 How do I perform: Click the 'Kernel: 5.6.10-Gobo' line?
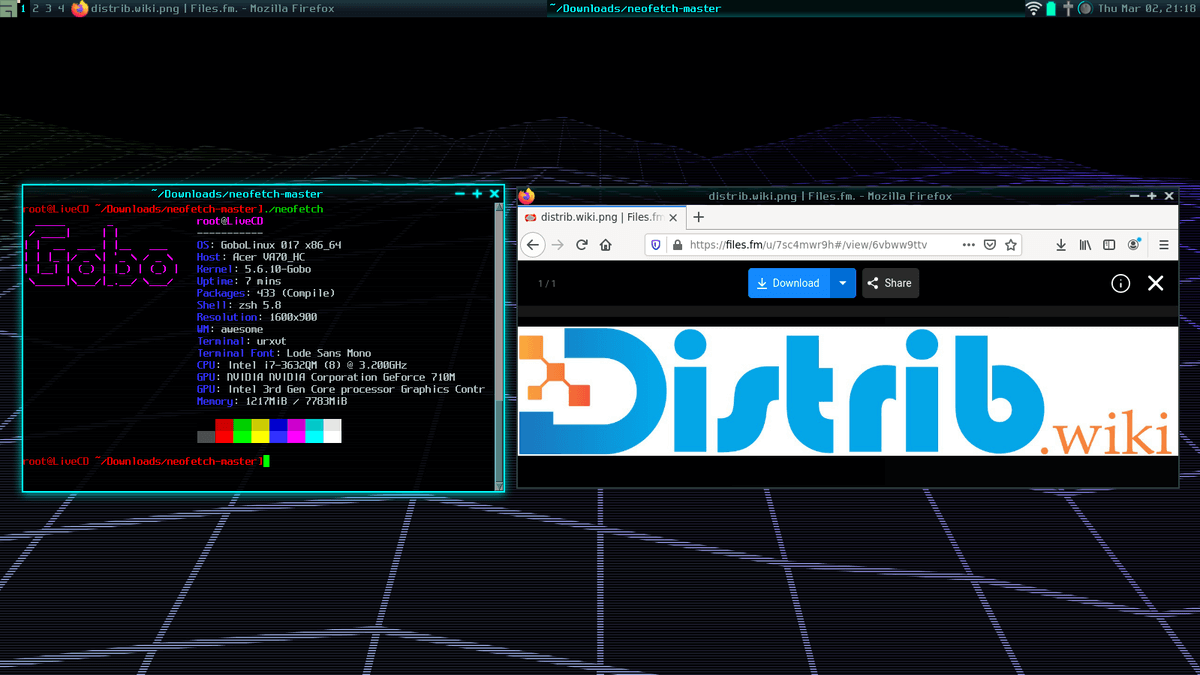(254, 269)
